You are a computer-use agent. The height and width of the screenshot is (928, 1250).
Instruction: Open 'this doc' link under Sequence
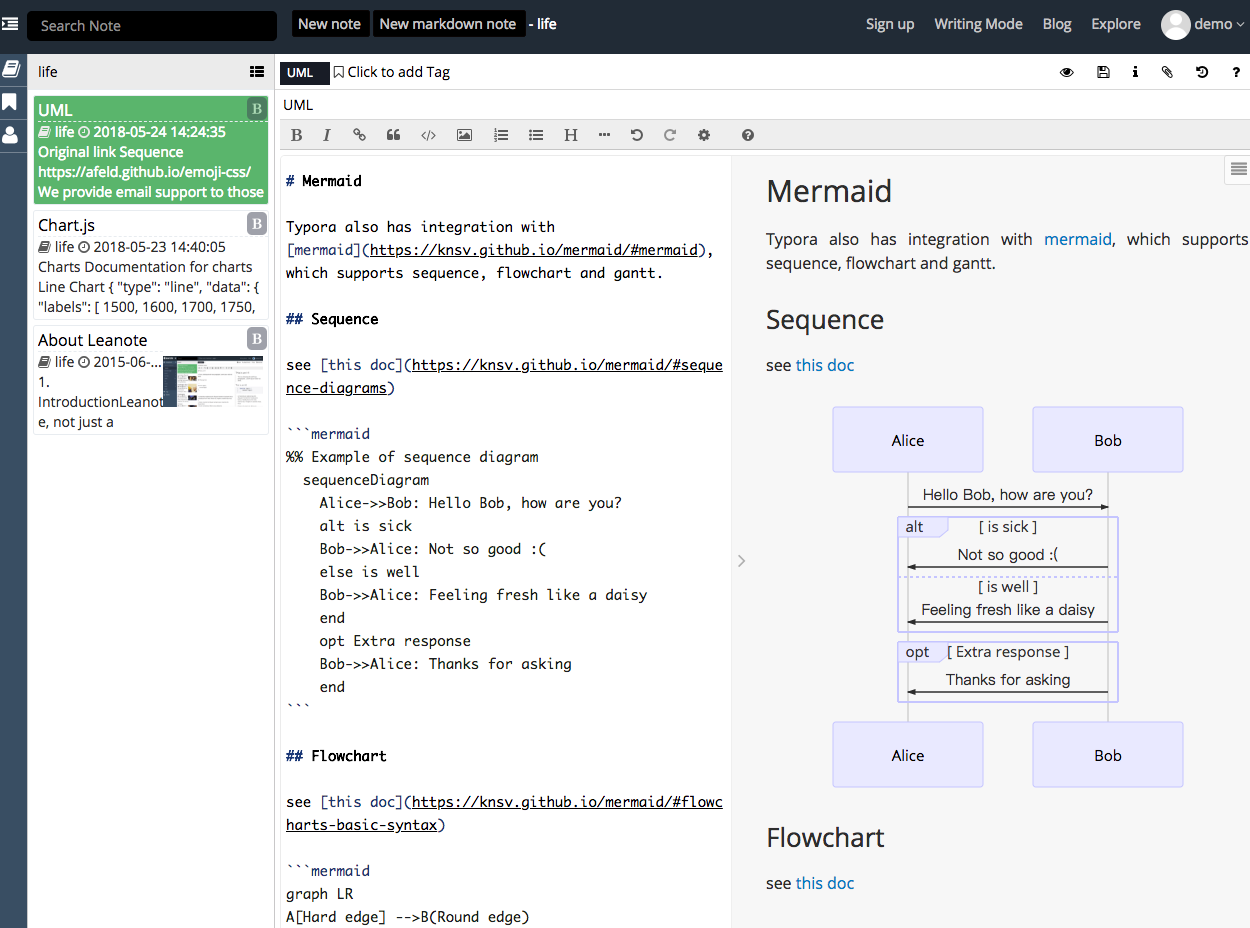pos(825,365)
